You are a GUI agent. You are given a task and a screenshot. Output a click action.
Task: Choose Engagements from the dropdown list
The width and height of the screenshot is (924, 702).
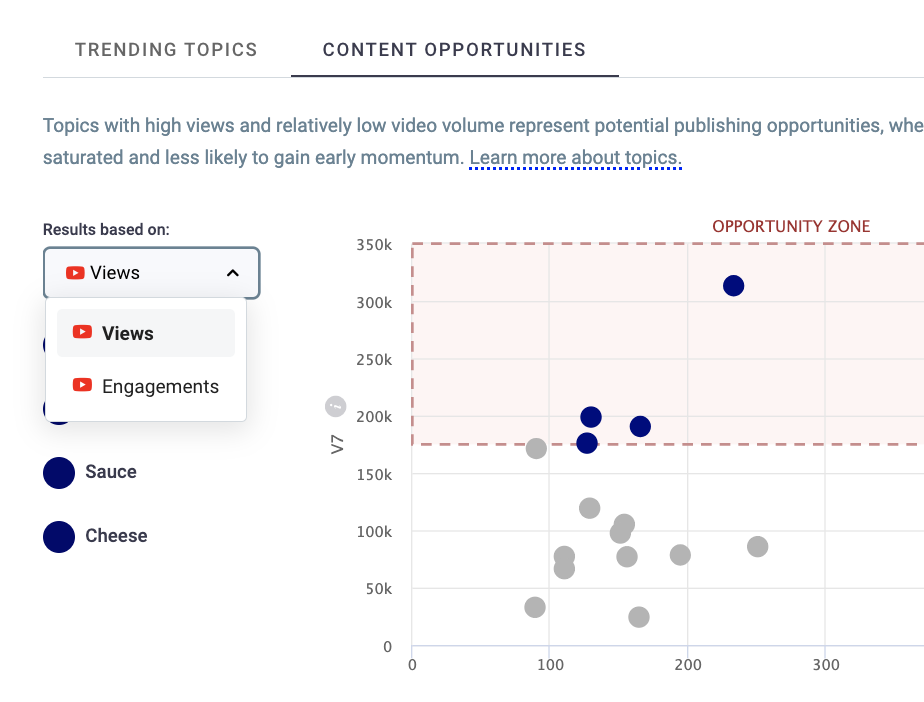tap(160, 387)
